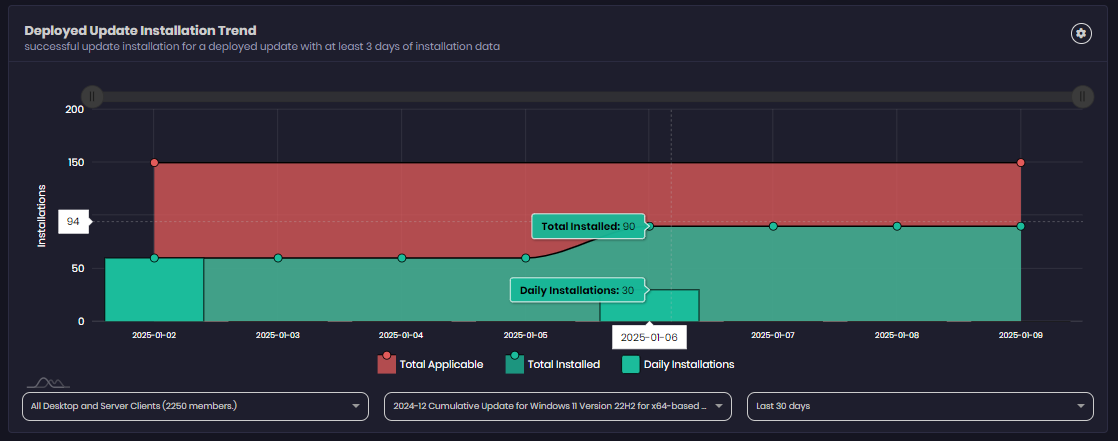1118x441 pixels.
Task: Click the Daily Installations legend color box
Action: coord(630,364)
